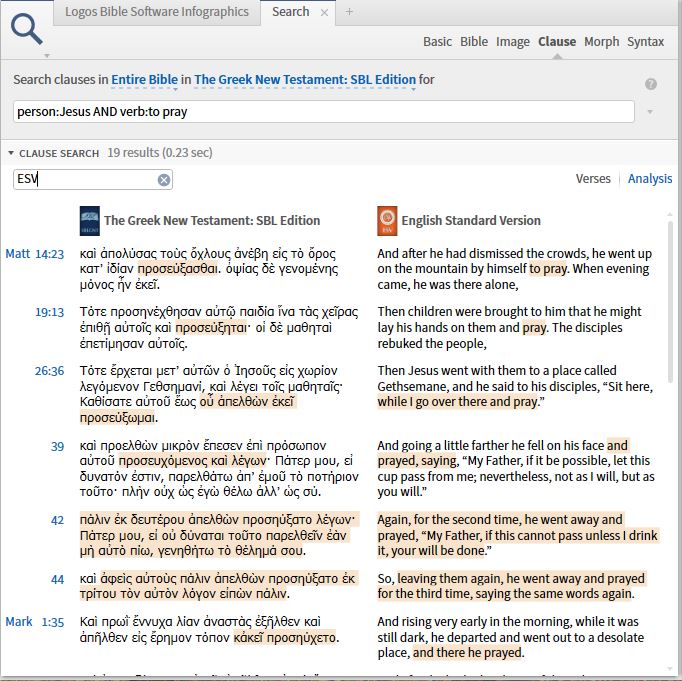The height and width of the screenshot is (681, 682).
Task: Open the verse 39 reference
Action: tap(57, 446)
